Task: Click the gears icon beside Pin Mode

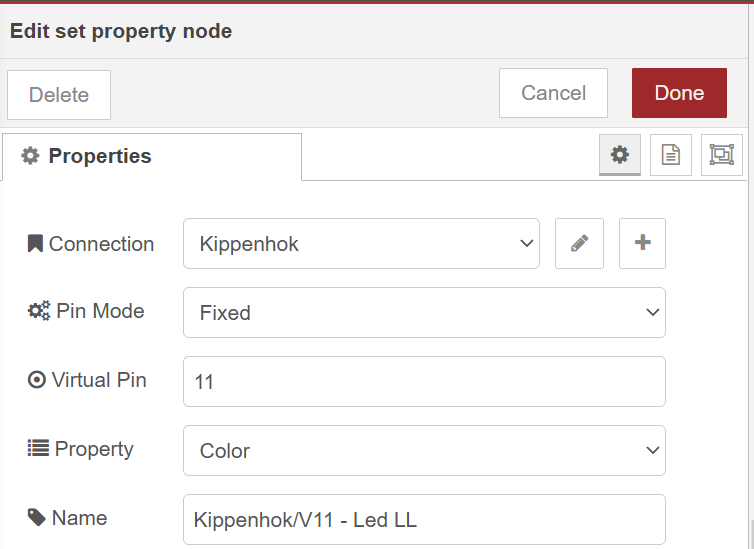Action: point(38,311)
